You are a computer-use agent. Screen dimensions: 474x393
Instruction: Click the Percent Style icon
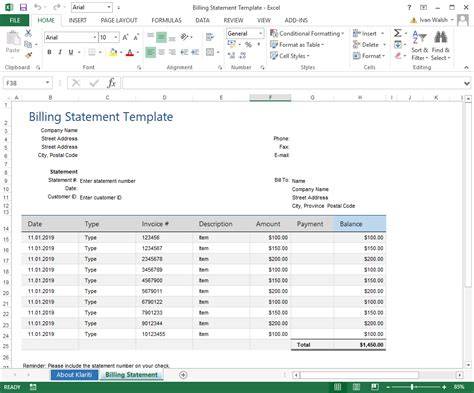[x=248, y=45]
